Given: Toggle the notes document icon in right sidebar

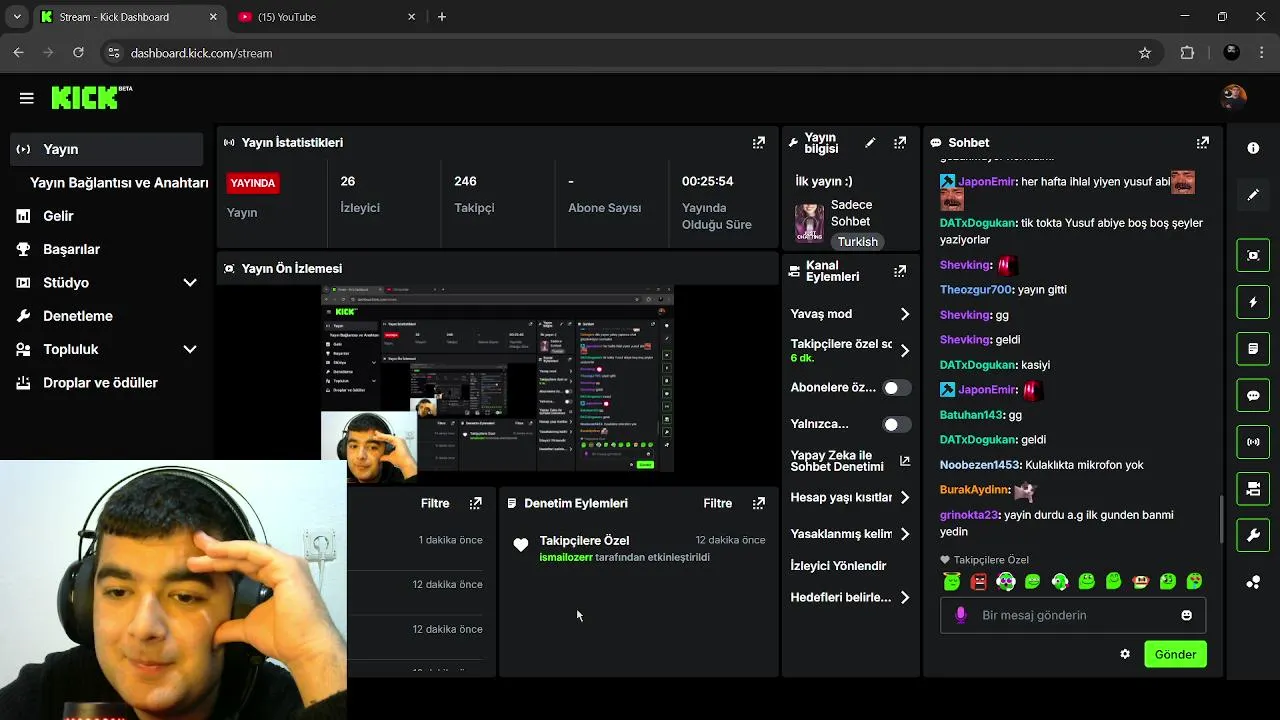Looking at the screenshot, I should [1253, 349].
